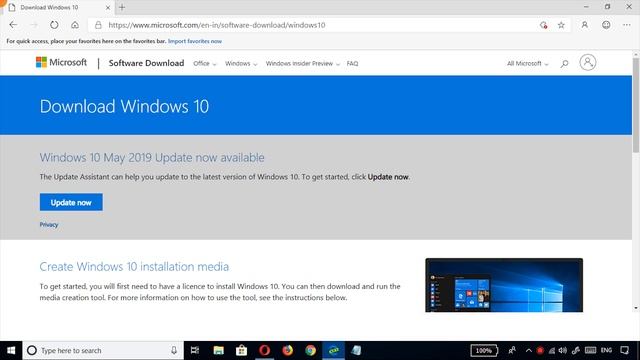
Task: Open a new browser tab
Action: point(122,7)
